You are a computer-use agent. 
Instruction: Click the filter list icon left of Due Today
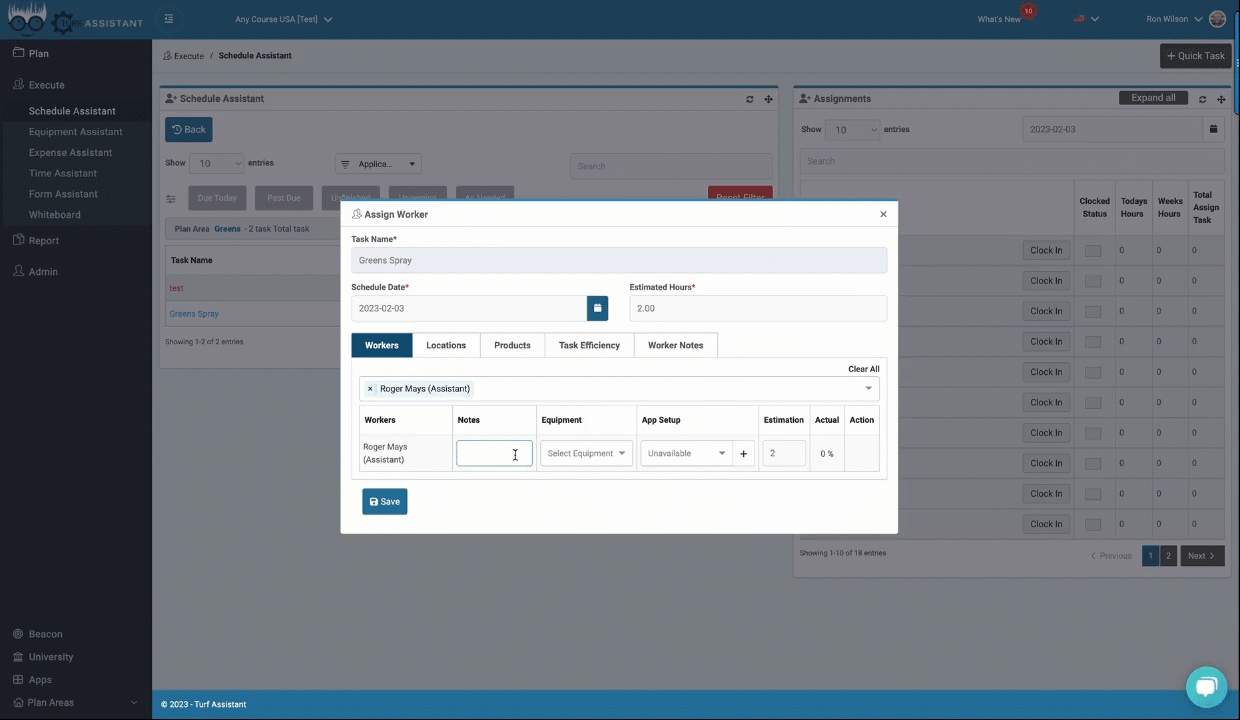point(170,197)
